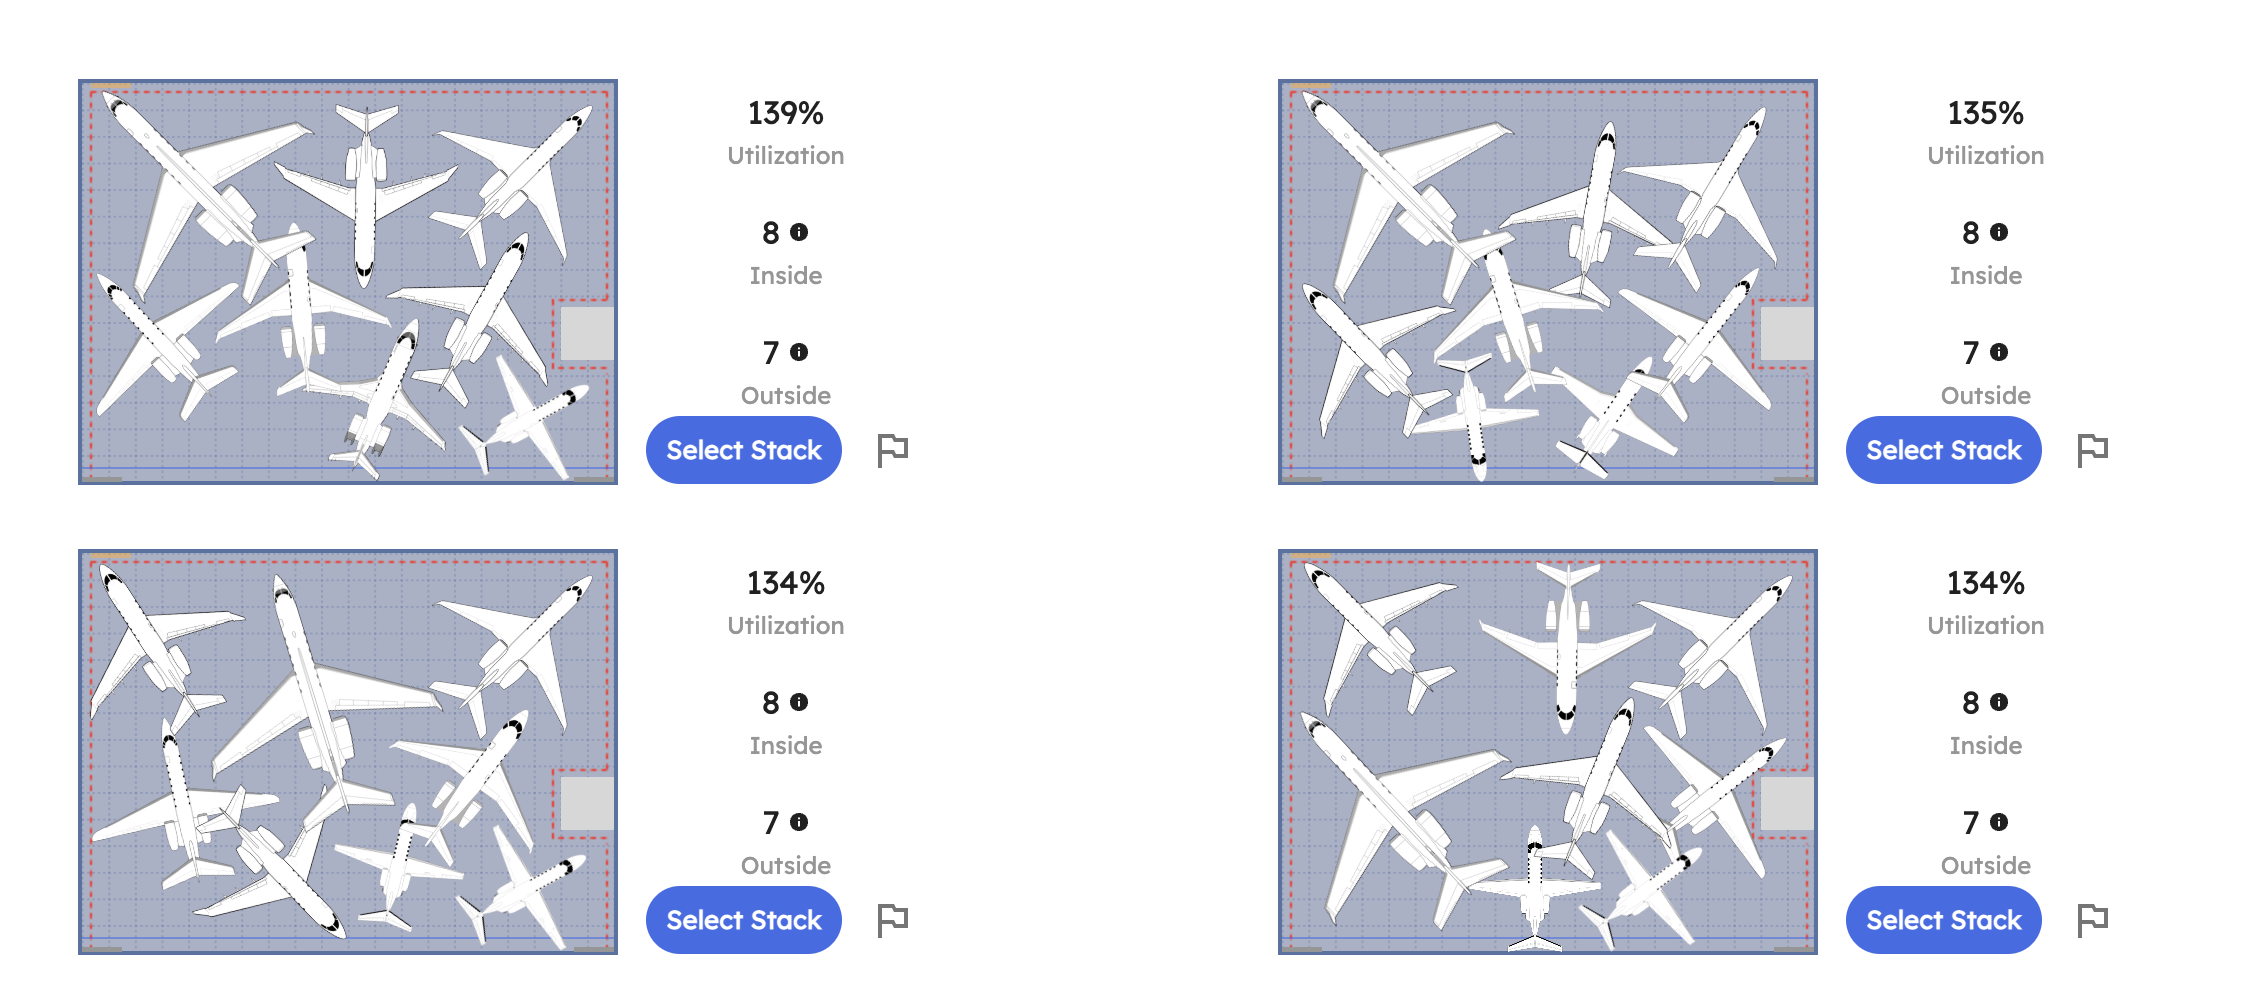Screen dimensions: 2250x992
Task: Open the 139% utilization hangar layout image
Action: coord(348,282)
